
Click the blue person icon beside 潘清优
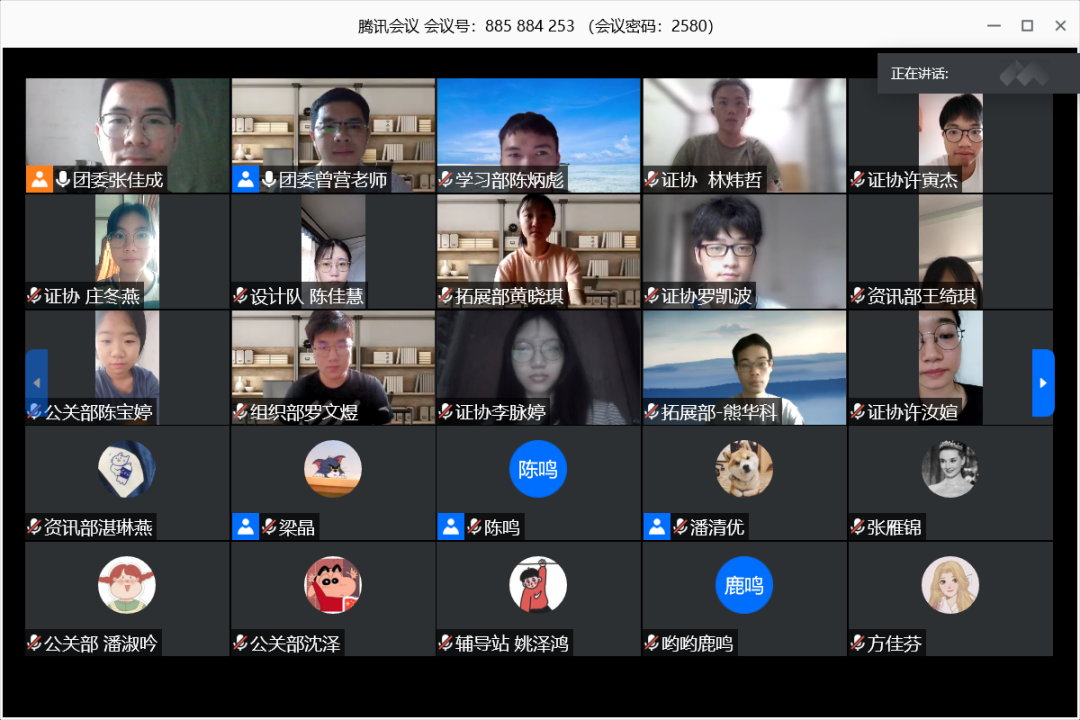tap(657, 527)
